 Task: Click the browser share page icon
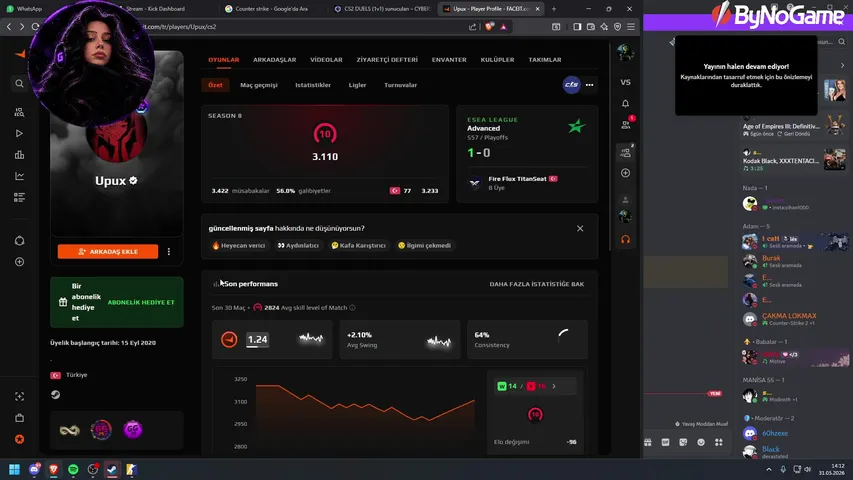click(x=472, y=27)
